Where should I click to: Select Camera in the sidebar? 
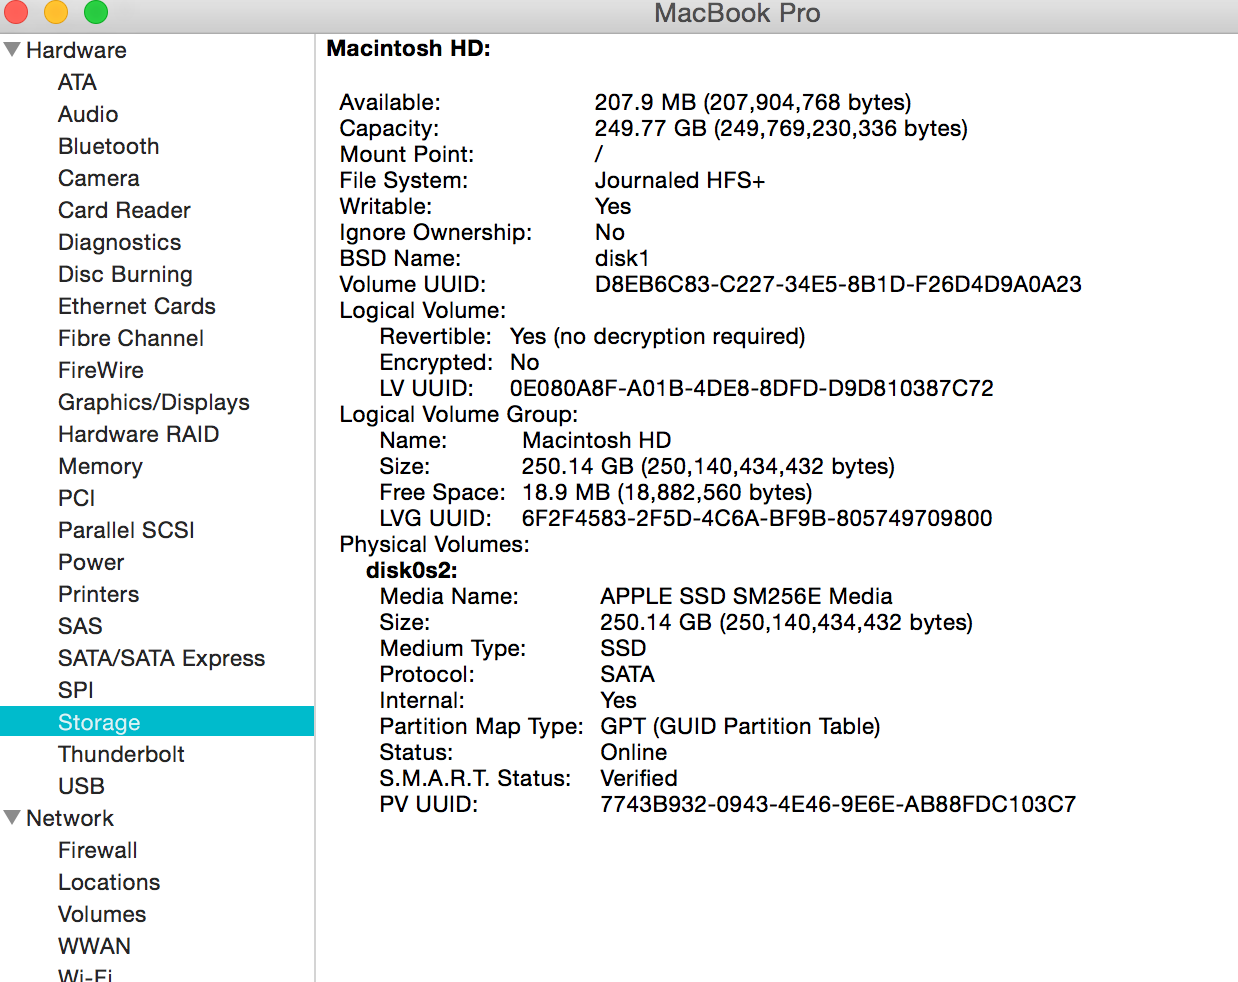click(x=98, y=178)
